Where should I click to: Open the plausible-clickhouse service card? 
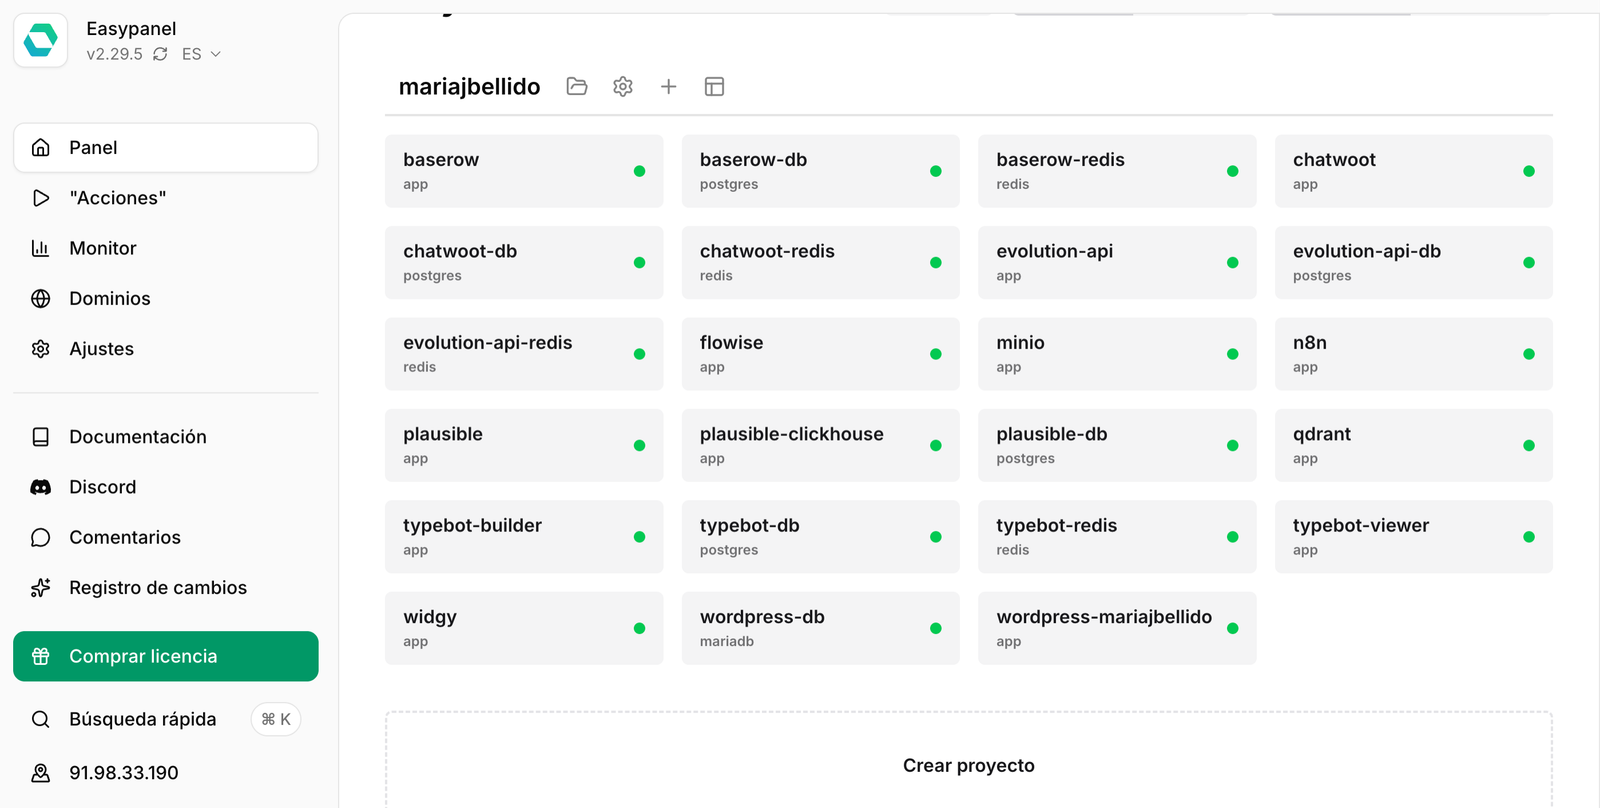(x=821, y=446)
